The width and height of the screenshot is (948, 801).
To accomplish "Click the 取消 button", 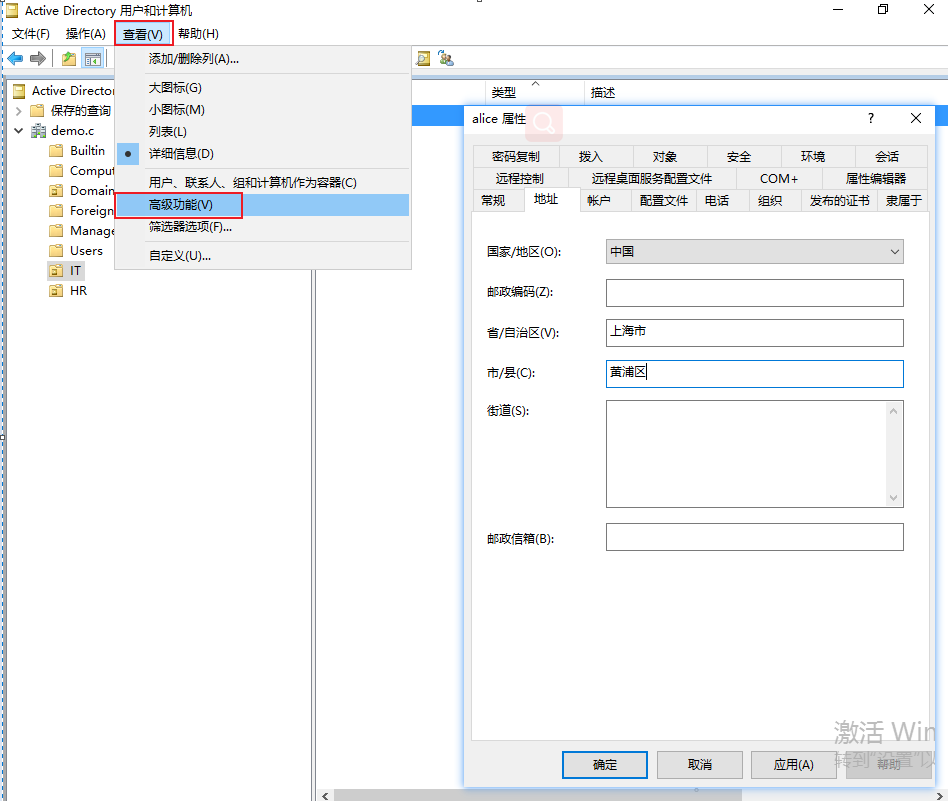I will [699, 764].
